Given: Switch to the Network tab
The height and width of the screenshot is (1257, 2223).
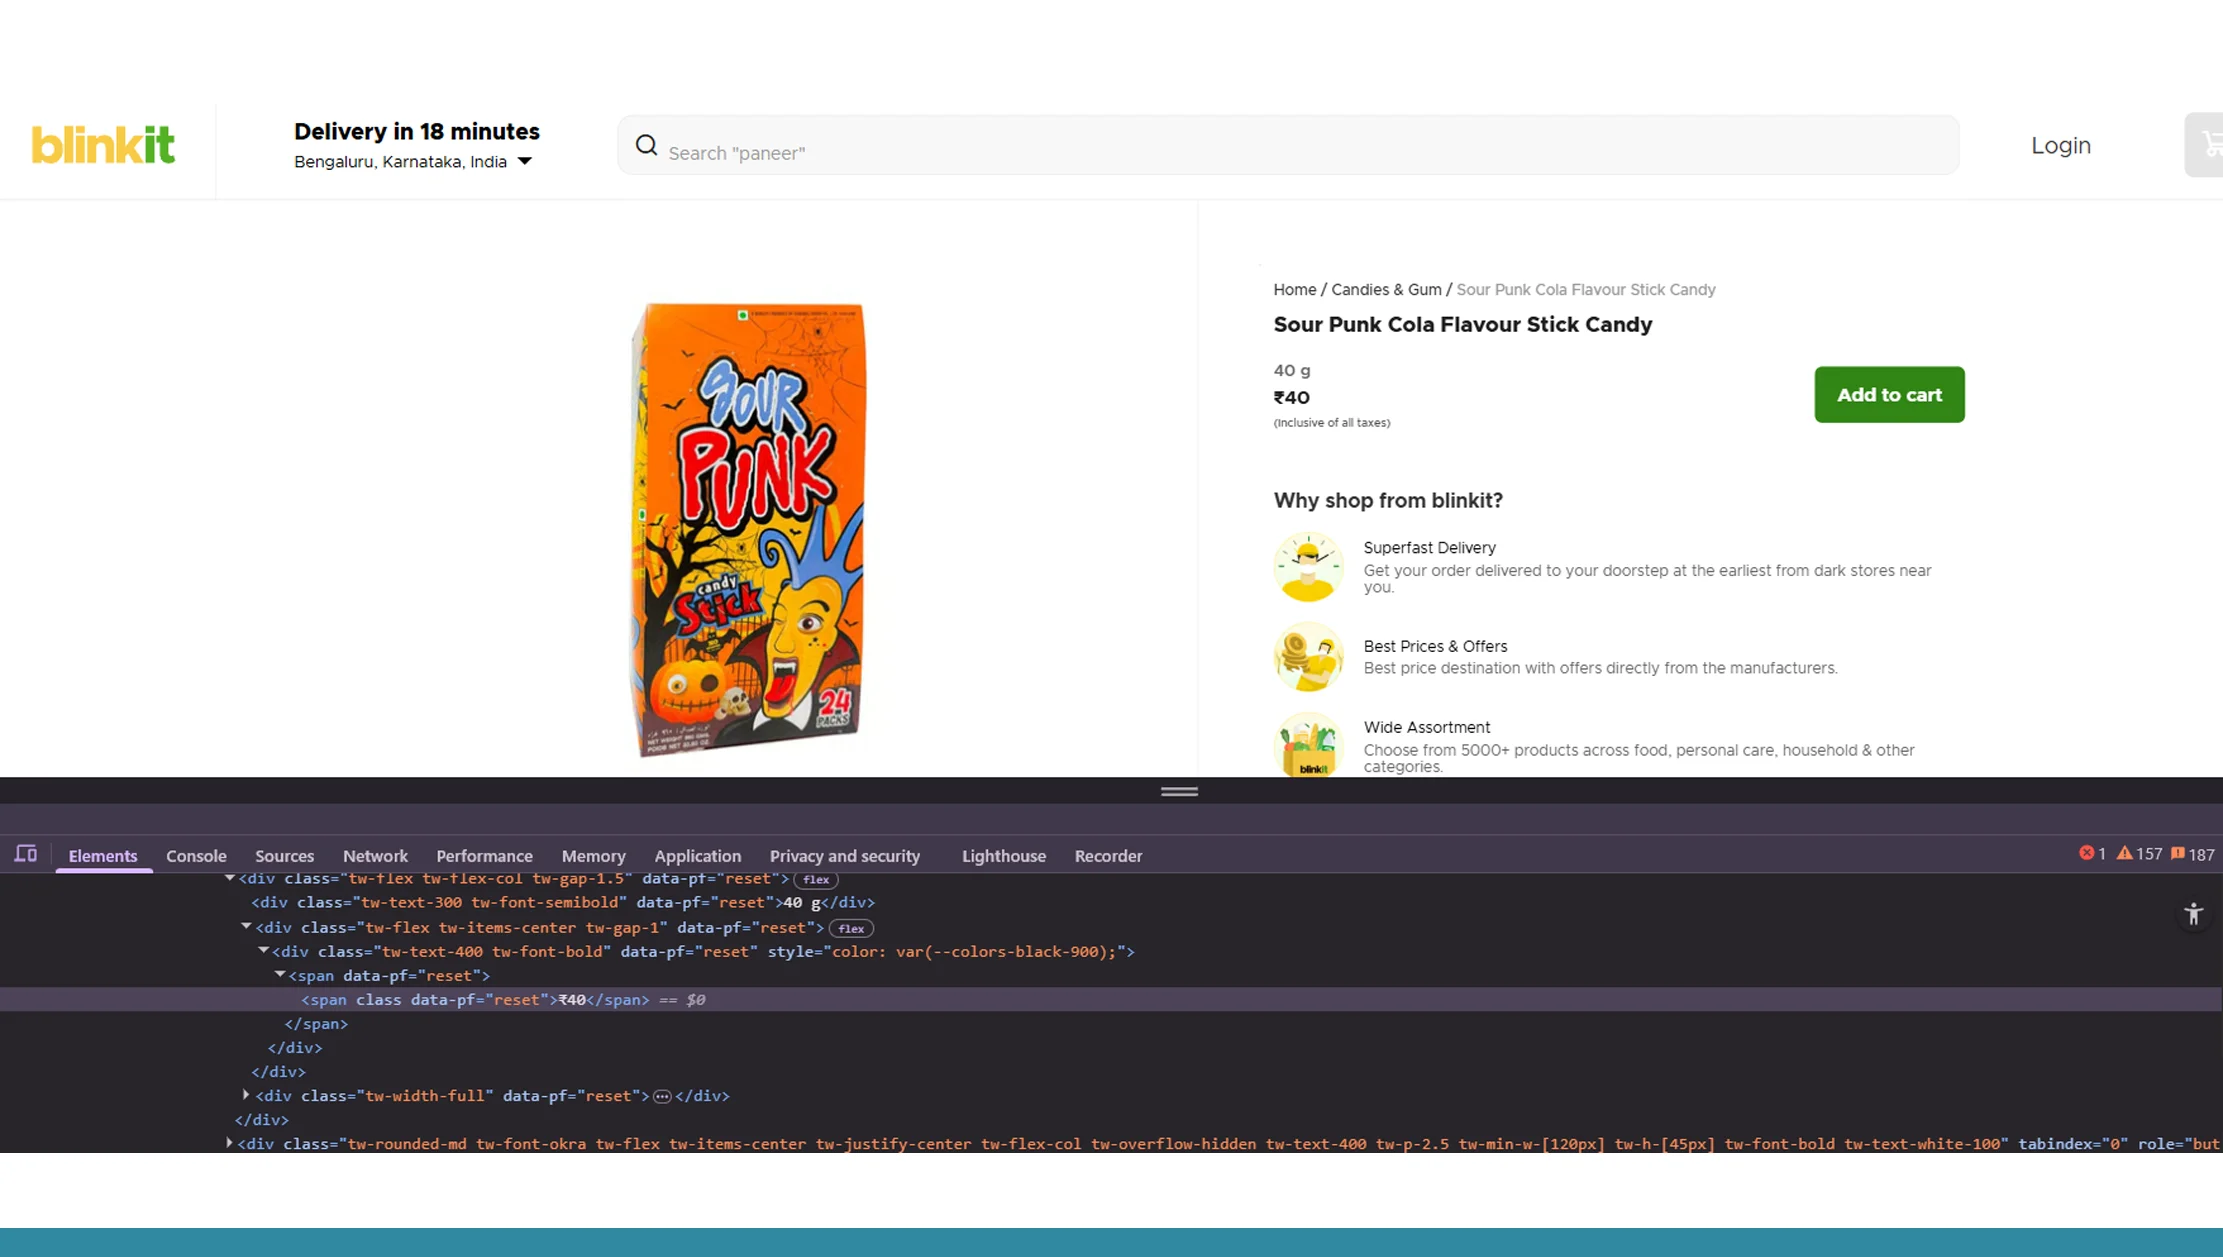Looking at the screenshot, I should pyautogui.click(x=375, y=856).
